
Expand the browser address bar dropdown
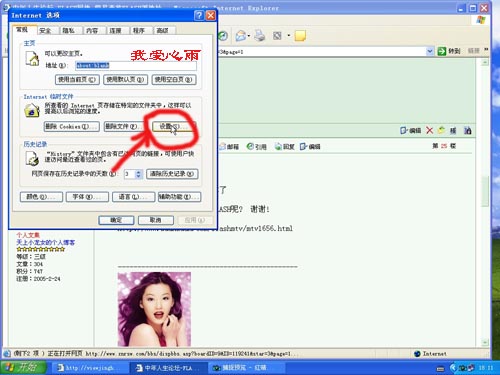tap(430, 51)
